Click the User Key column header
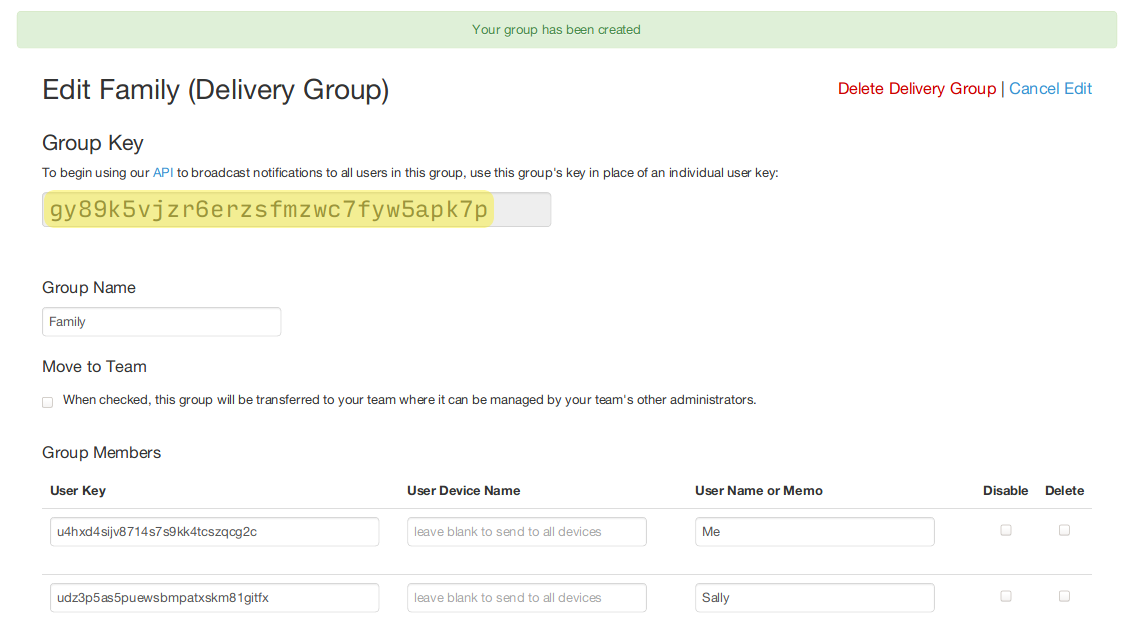1132x626 pixels. [78, 491]
